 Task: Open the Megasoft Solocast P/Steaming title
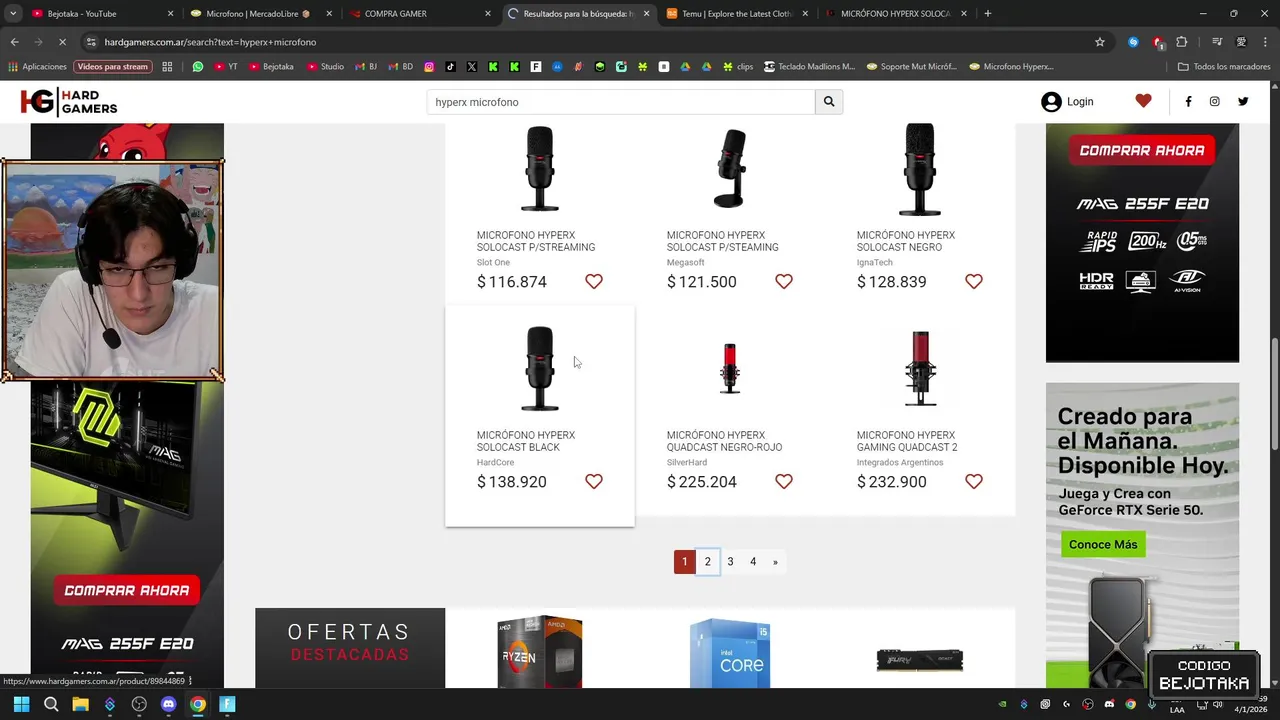click(x=723, y=241)
